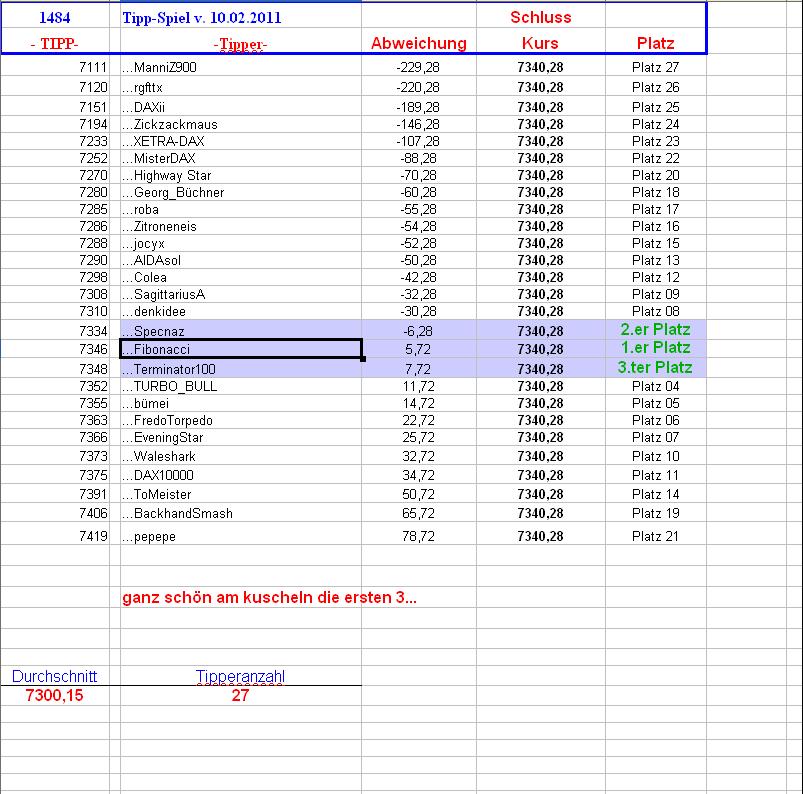
Task: Click the '...bümei' cell
Action: pyautogui.click(x=241, y=403)
